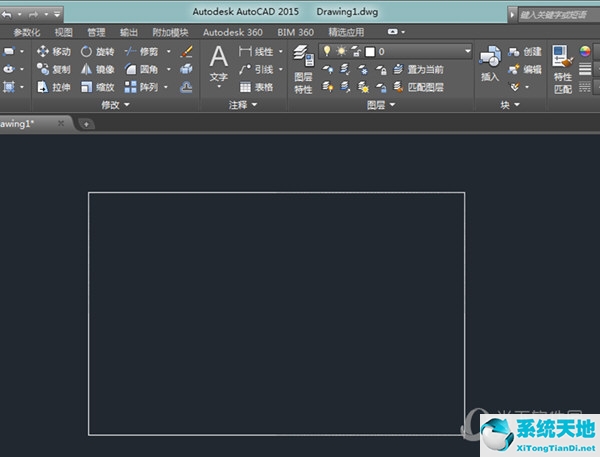Toggle the layer on/off lightbulb icon
Screen dimensions: 600x457
[326, 50]
